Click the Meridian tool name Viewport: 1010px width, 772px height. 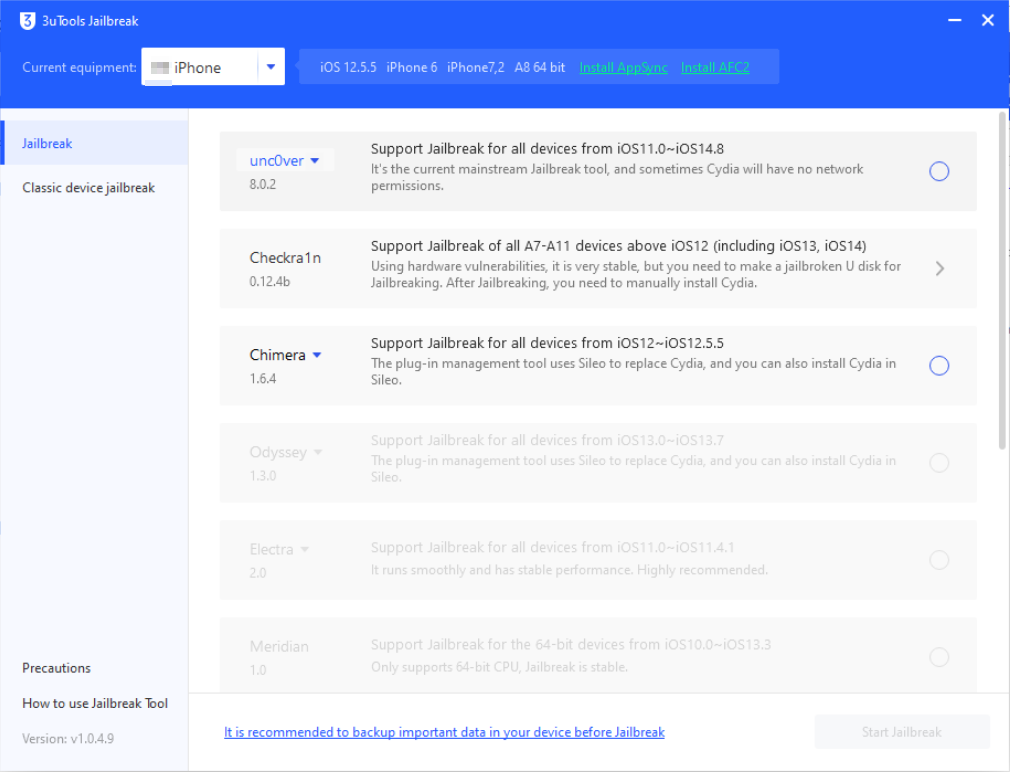tap(279, 646)
